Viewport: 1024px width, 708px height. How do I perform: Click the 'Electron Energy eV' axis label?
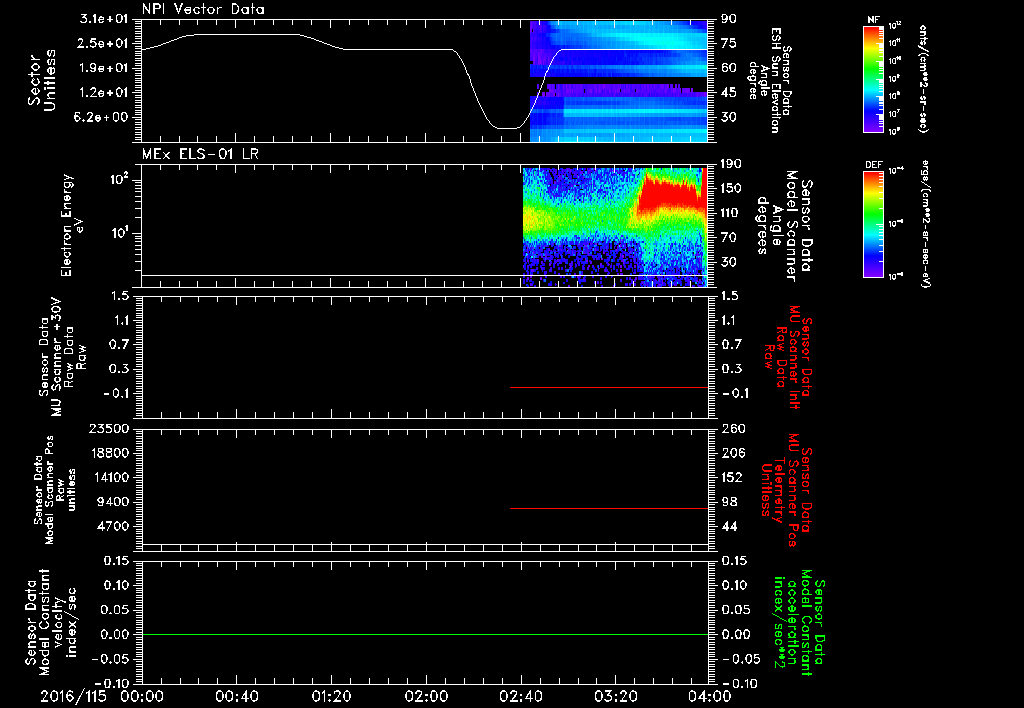pos(72,226)
